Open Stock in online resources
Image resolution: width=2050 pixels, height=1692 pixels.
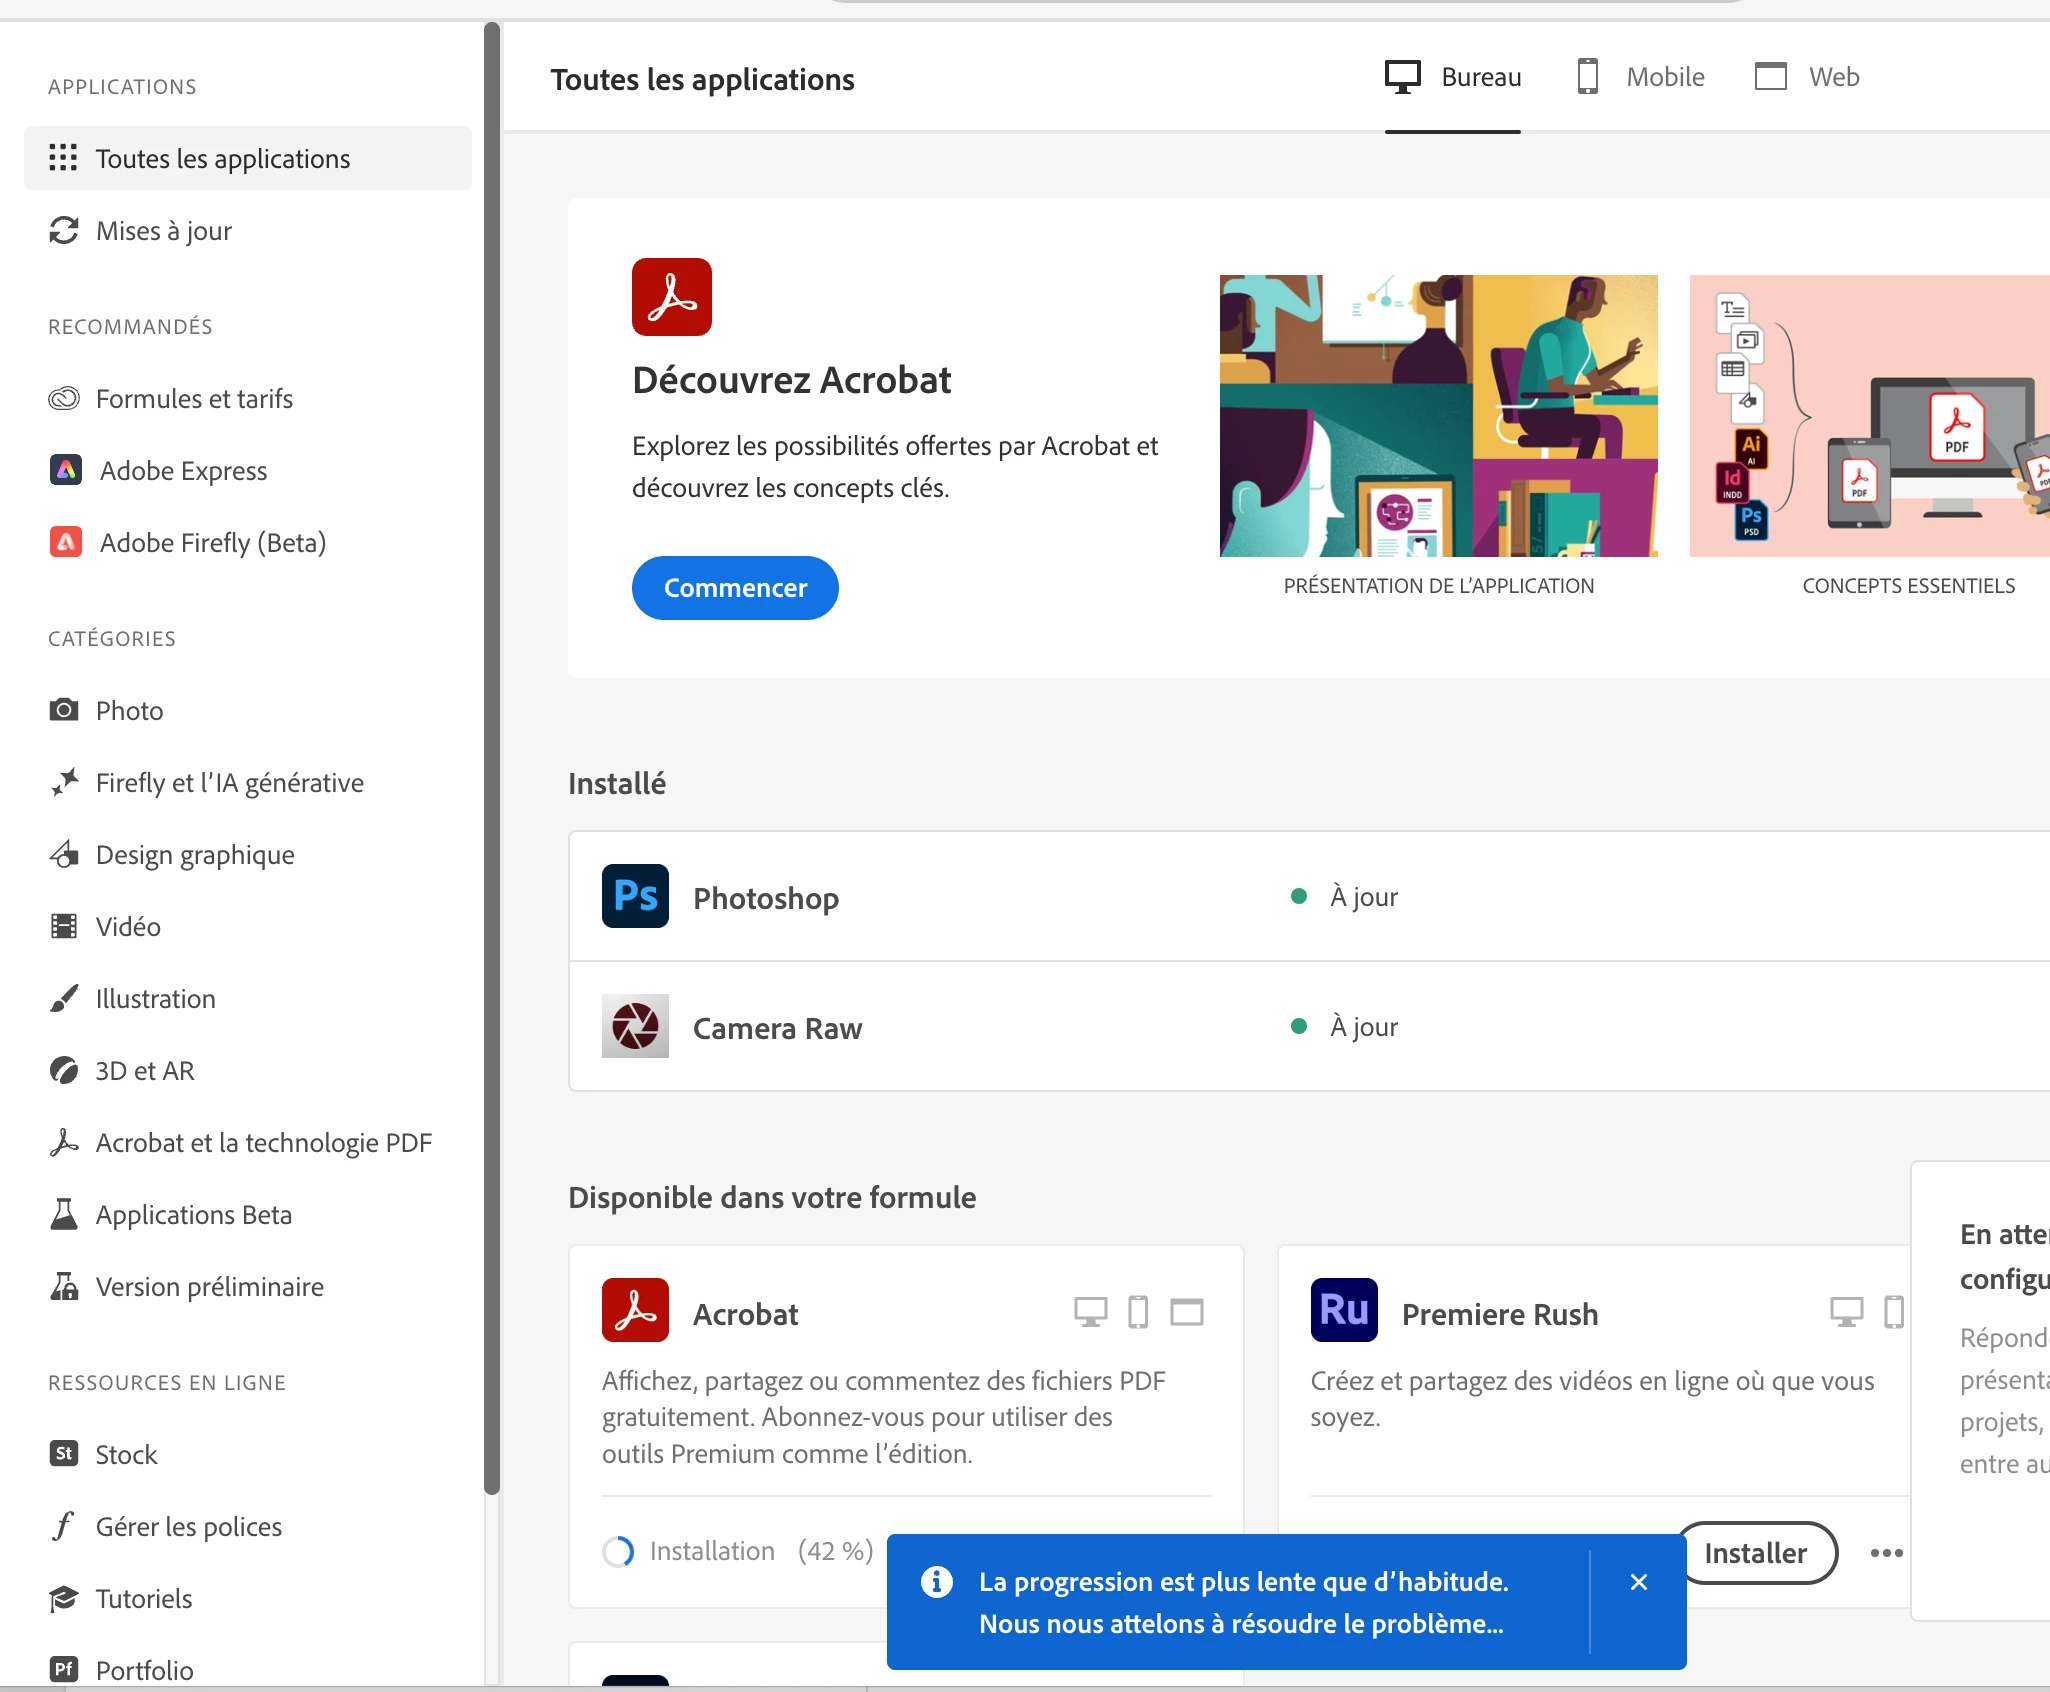[x=126, y=1455]
